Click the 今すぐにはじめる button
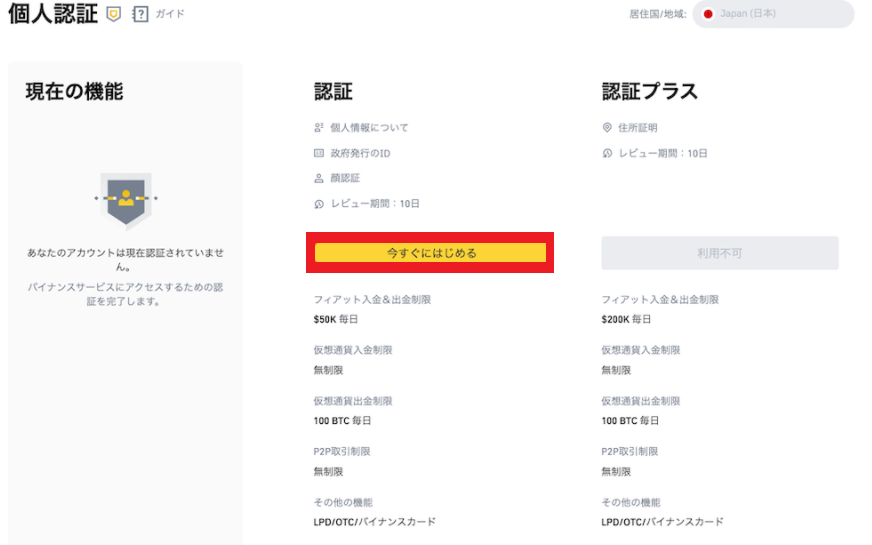This screenshot has width=872, height=545. point(430,252)
